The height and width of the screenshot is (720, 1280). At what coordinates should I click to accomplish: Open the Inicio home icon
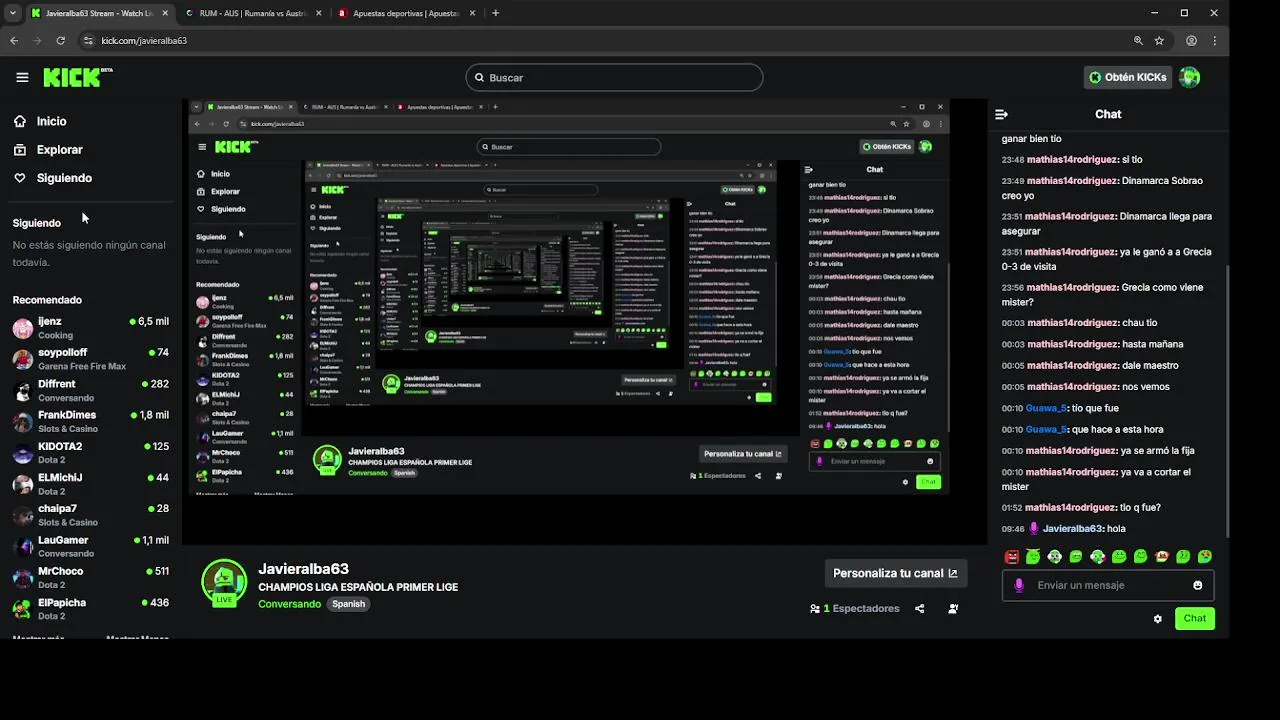pos(20,121)
